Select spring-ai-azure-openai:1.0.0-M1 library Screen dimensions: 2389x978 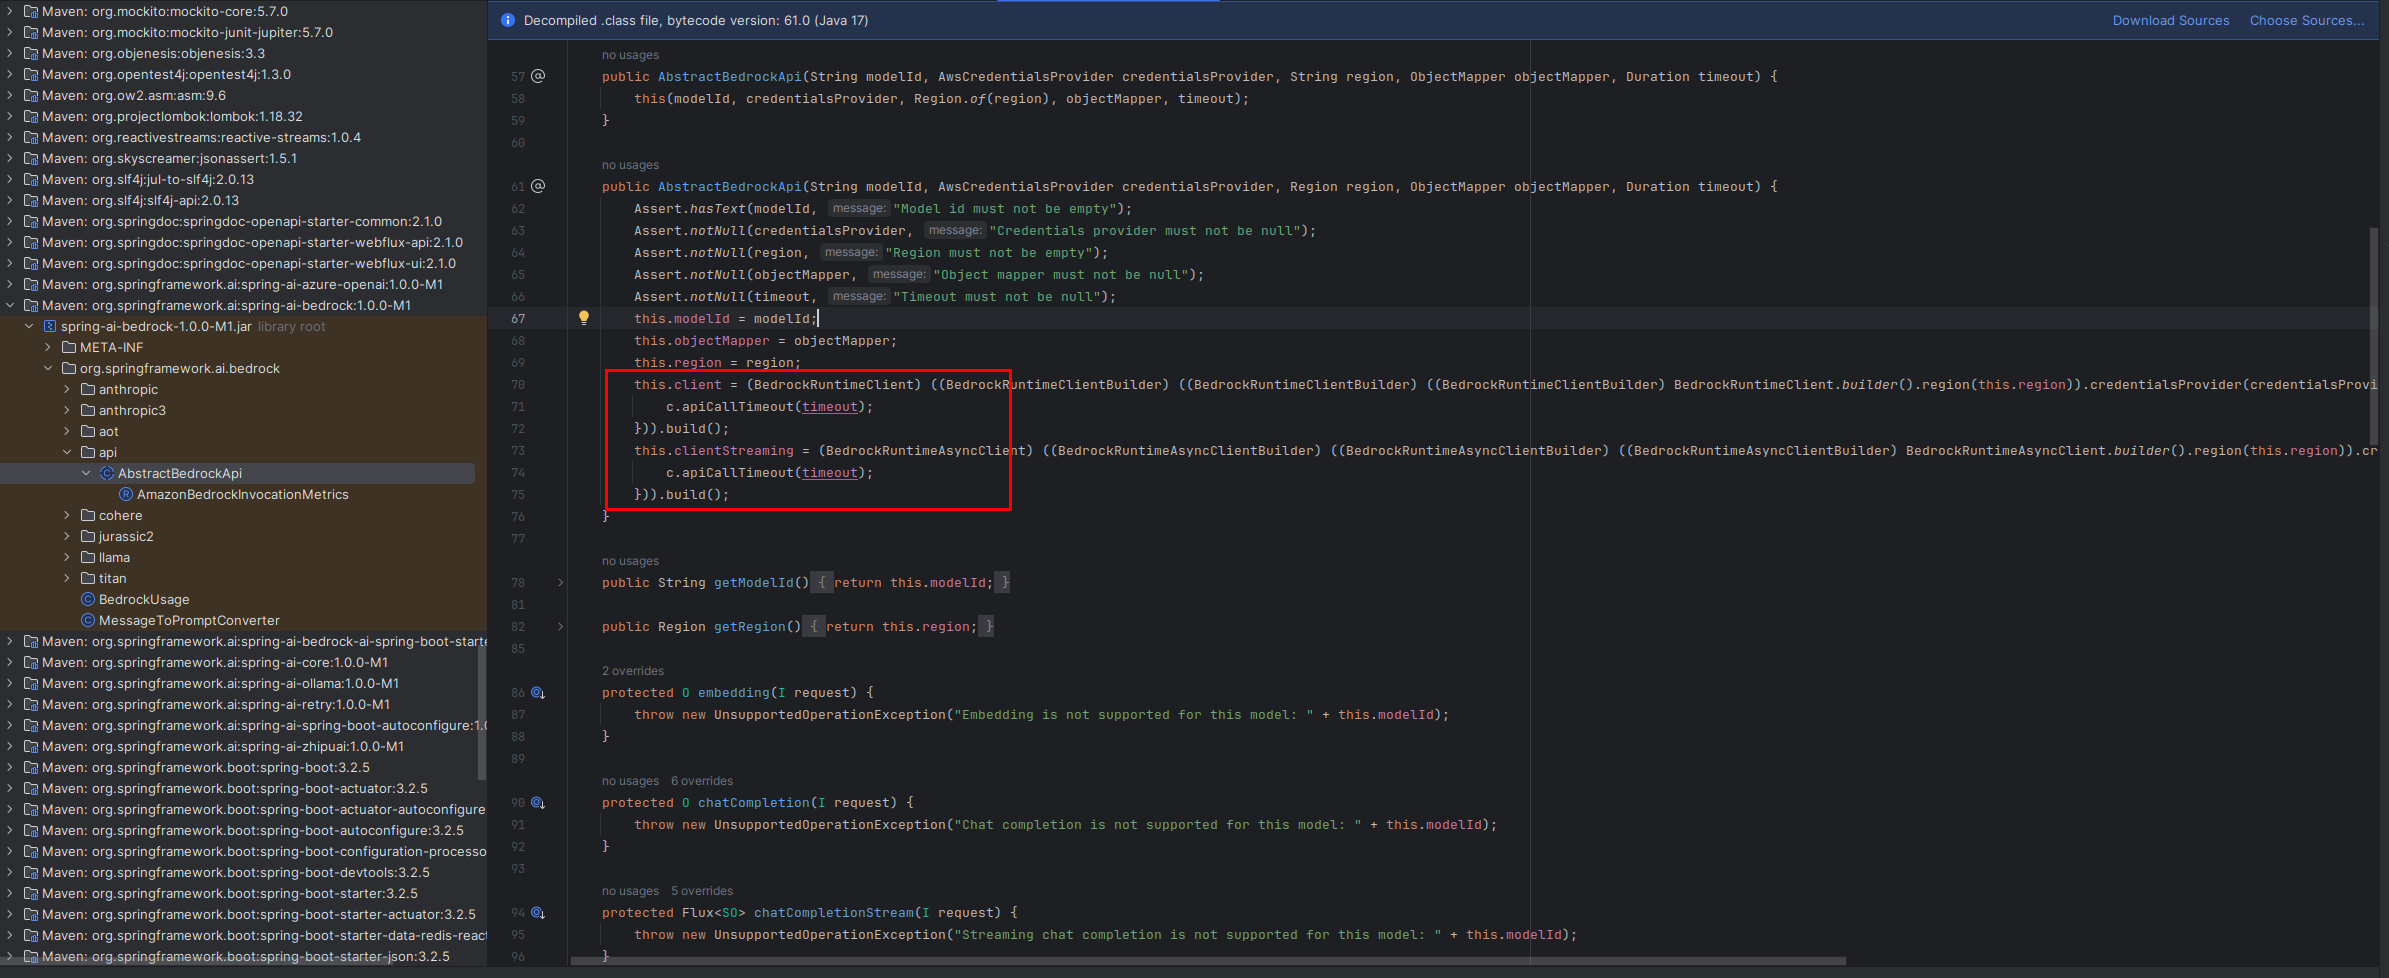pos(242,284)
